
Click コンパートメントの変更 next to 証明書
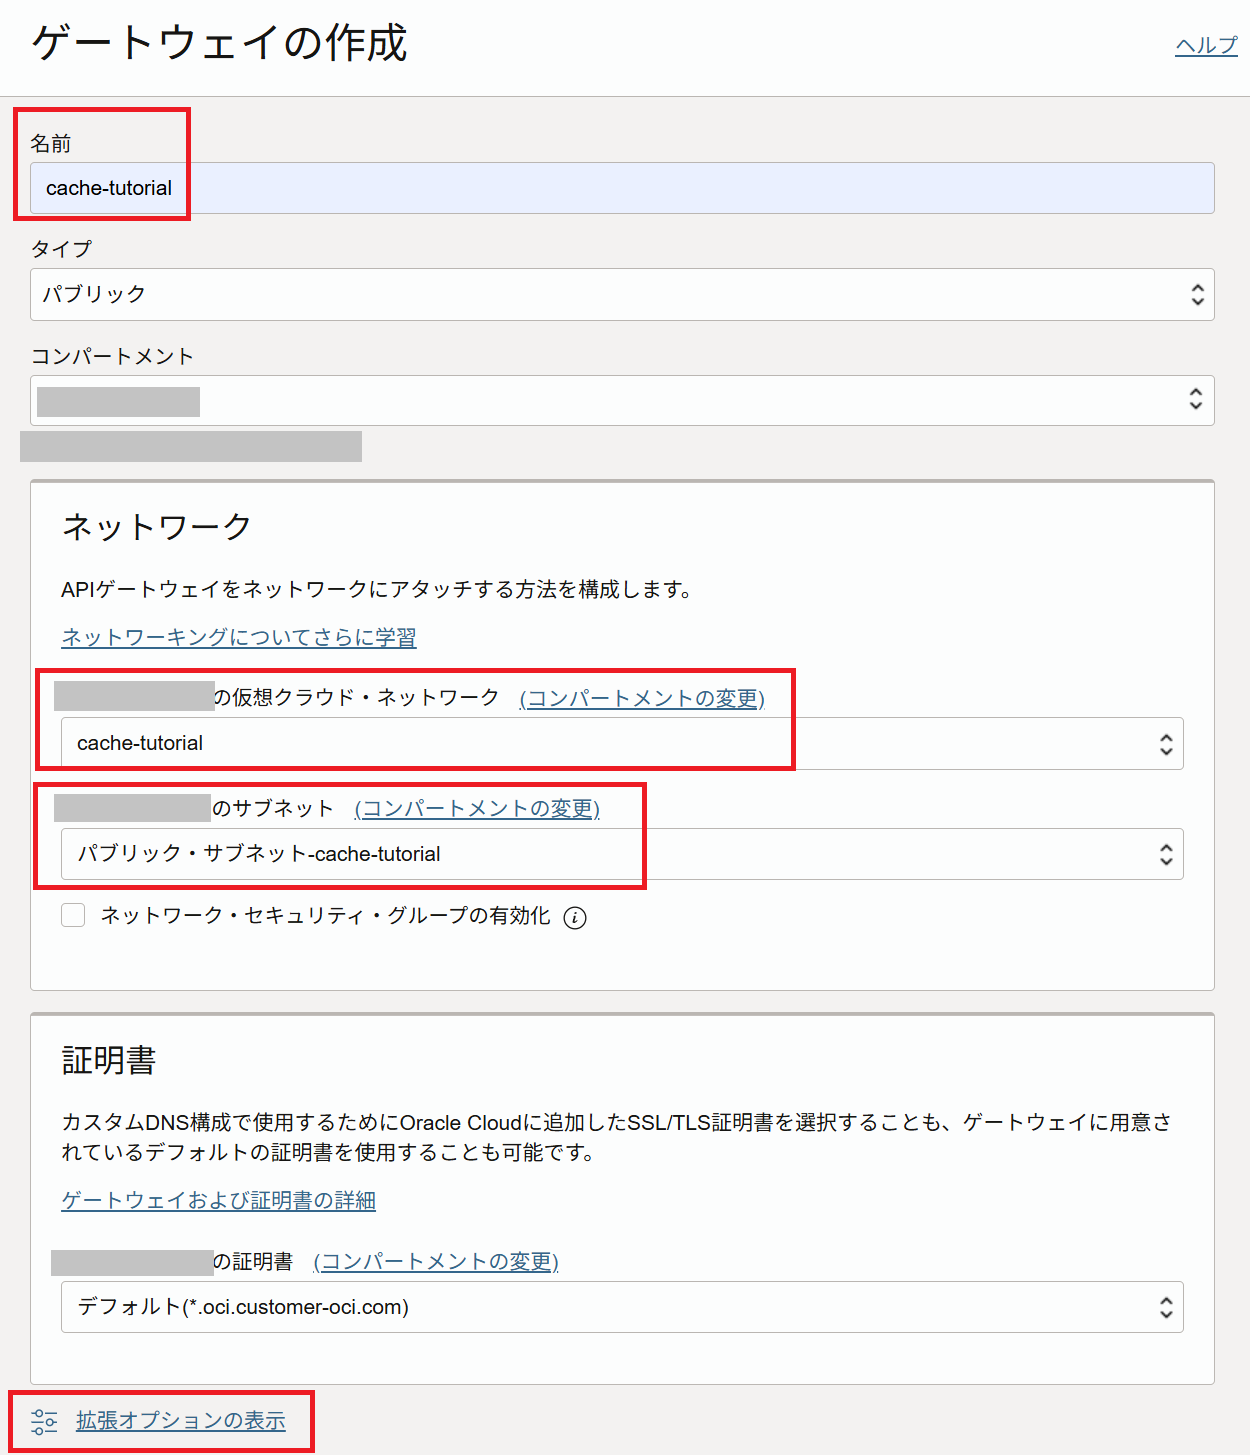coord(436,1262)
